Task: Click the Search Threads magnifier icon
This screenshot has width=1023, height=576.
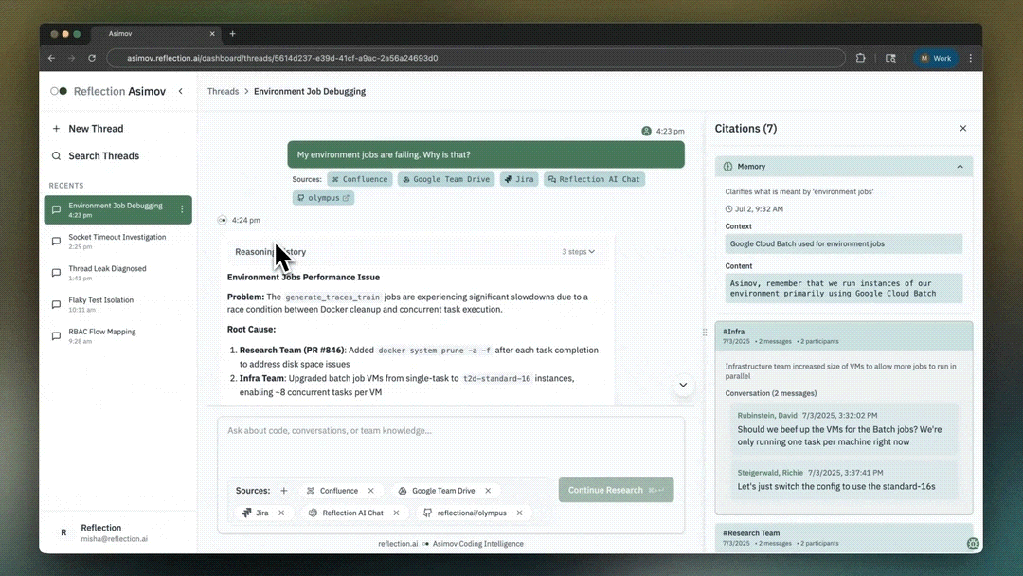Action: pos(57,156)
